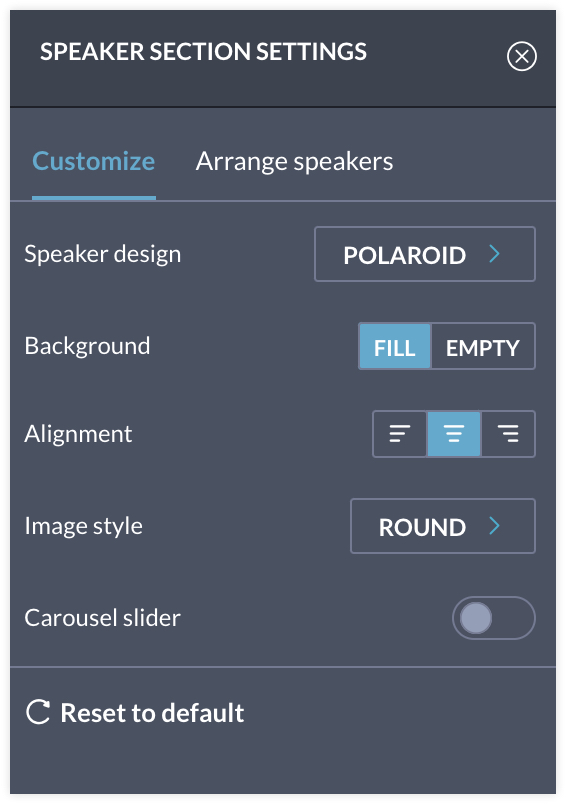Image resolution: width=566 pixels, height=804 pixels.
Task: Click the Carousel slider label text
Action: [x=103, y=618]
